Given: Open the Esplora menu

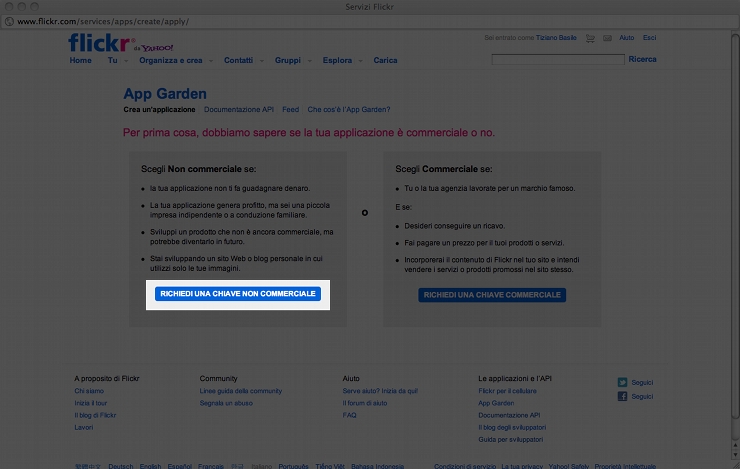Looking at the screenshot, I should 337,60.
